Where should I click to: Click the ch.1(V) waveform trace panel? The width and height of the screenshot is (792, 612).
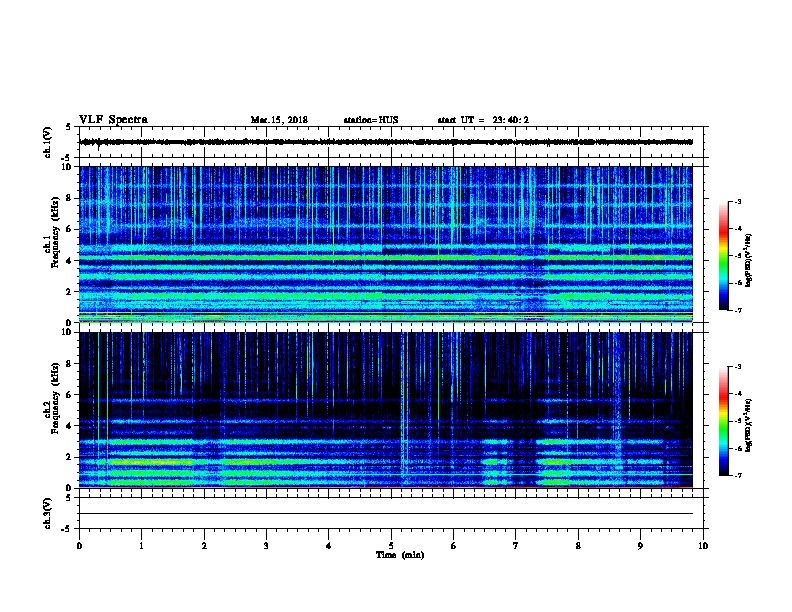[x=391, y=142]
